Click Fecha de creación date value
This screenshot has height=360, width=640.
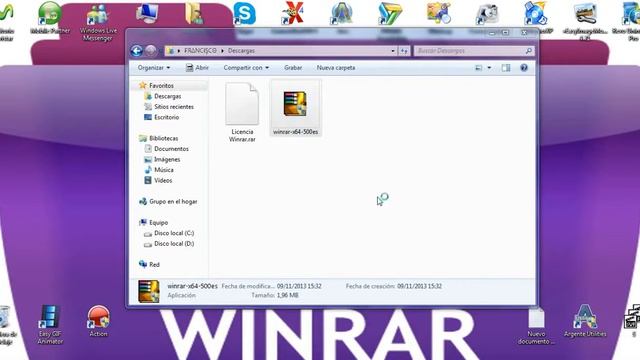click(419, 286)
